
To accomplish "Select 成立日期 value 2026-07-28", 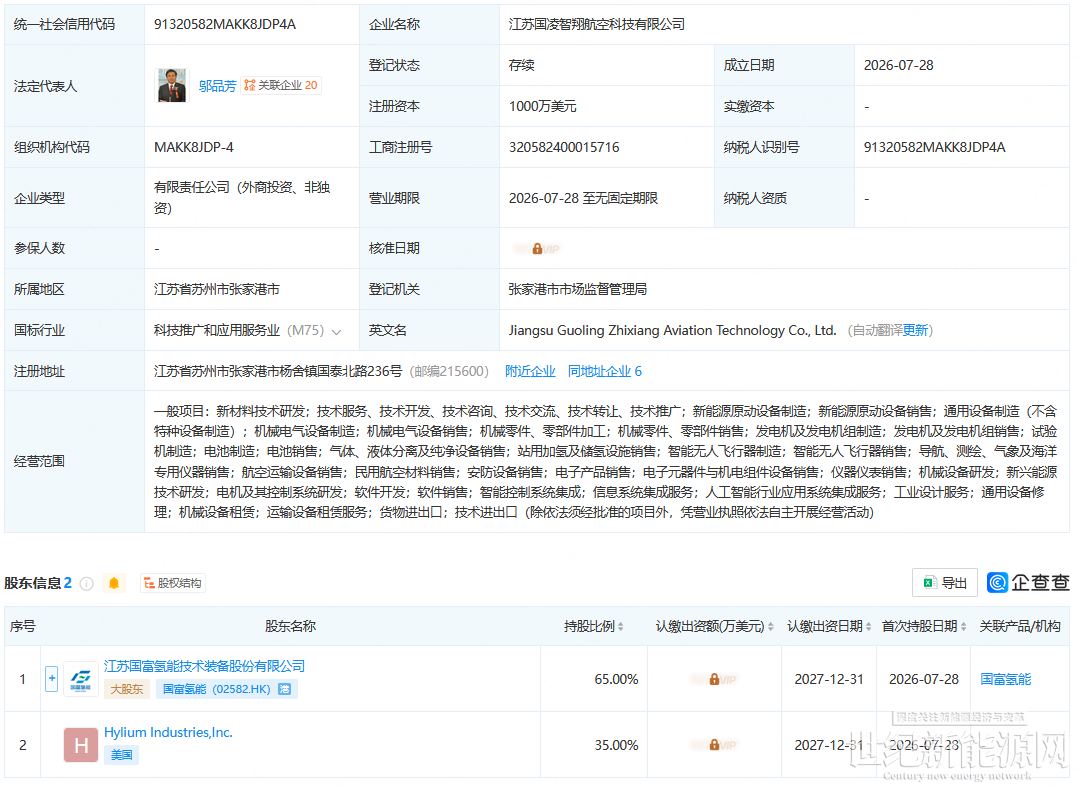I will [x=898, y=65].
